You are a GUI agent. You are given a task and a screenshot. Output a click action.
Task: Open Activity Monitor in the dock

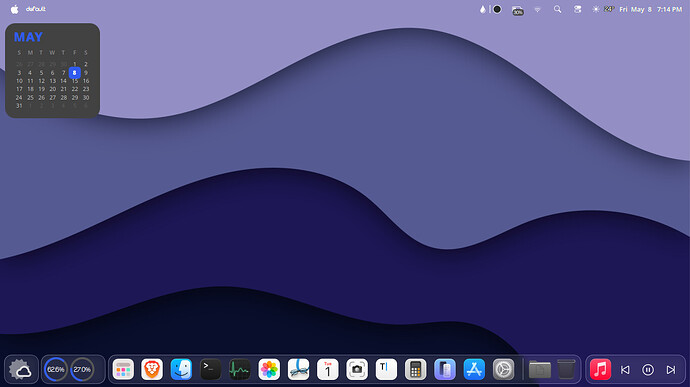coord(240,369)
